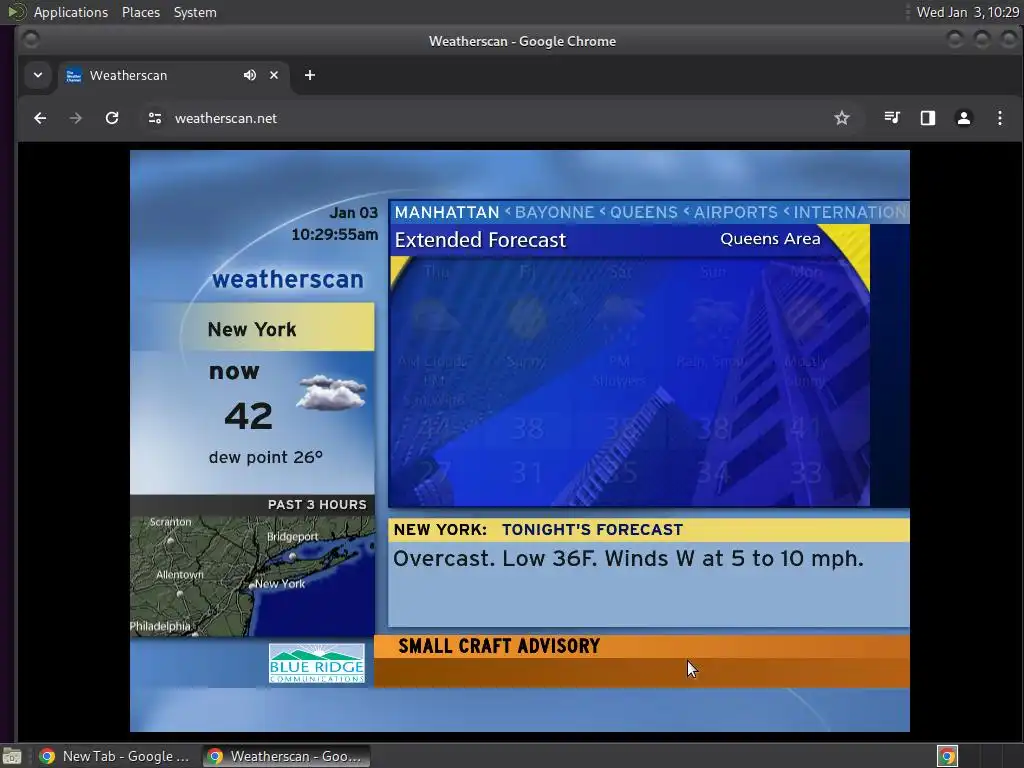Click the Jan 03 date display
This screenshot has height=768, width=1024.
pos(353,213)
